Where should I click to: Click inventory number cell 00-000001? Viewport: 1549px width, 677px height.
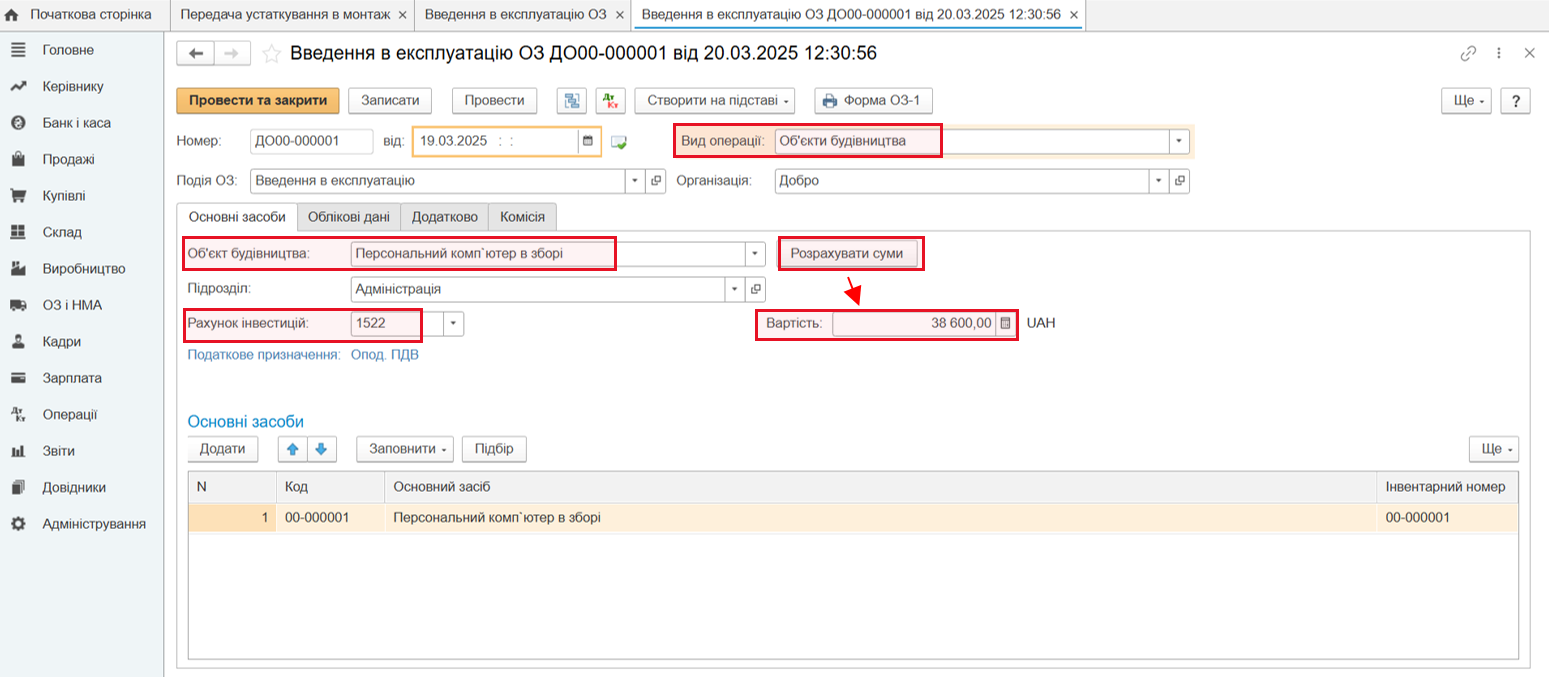pyautogui.click(x=1447, y=518)
